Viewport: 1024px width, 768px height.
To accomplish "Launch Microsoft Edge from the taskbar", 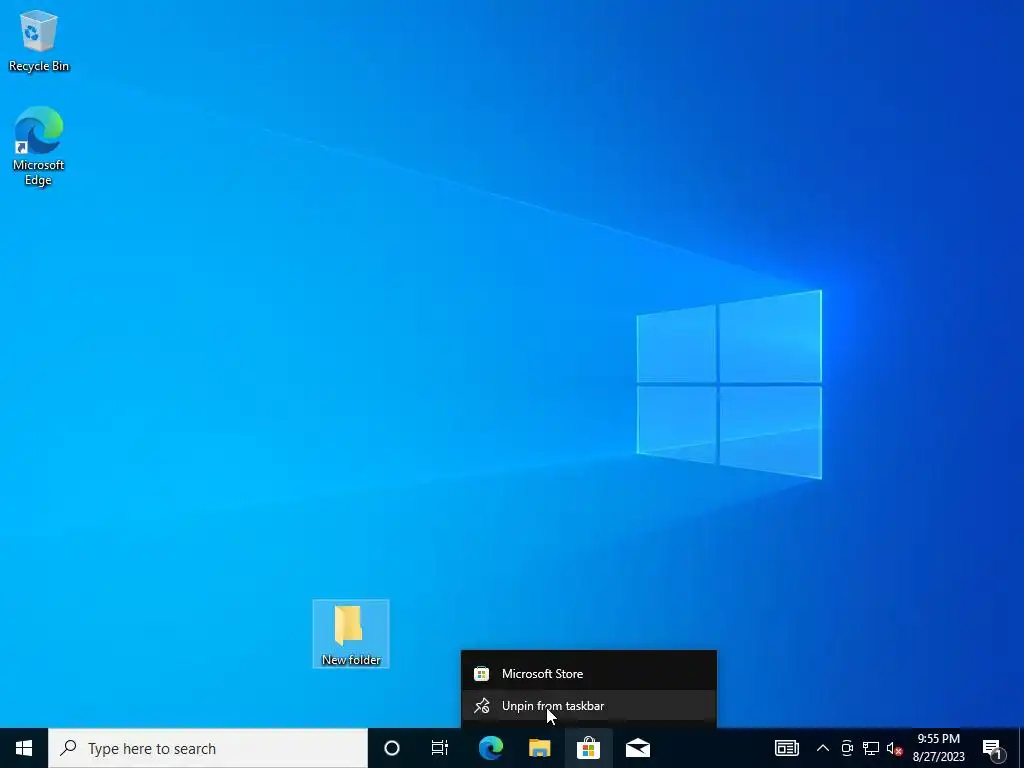I will click(x=490, y=748).
